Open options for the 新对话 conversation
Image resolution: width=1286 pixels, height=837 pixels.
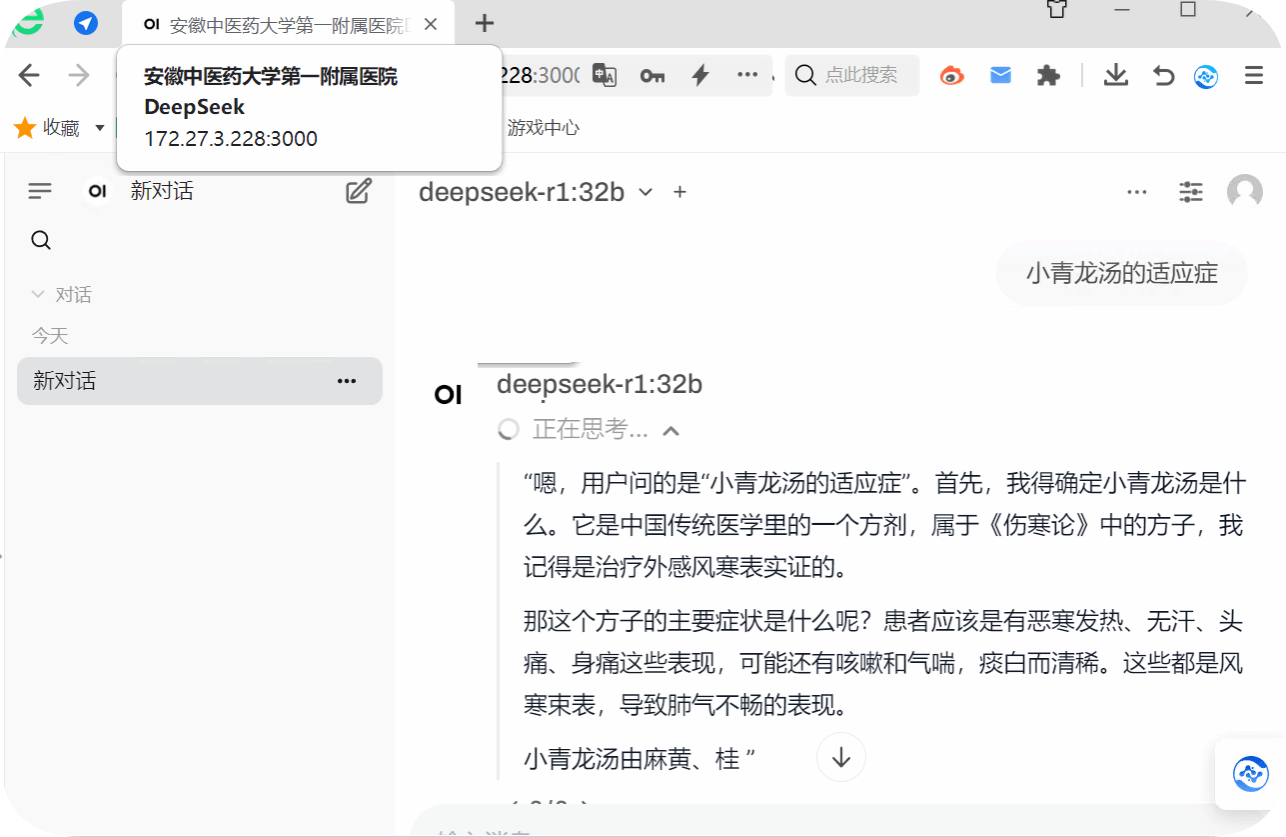[346, 381]
